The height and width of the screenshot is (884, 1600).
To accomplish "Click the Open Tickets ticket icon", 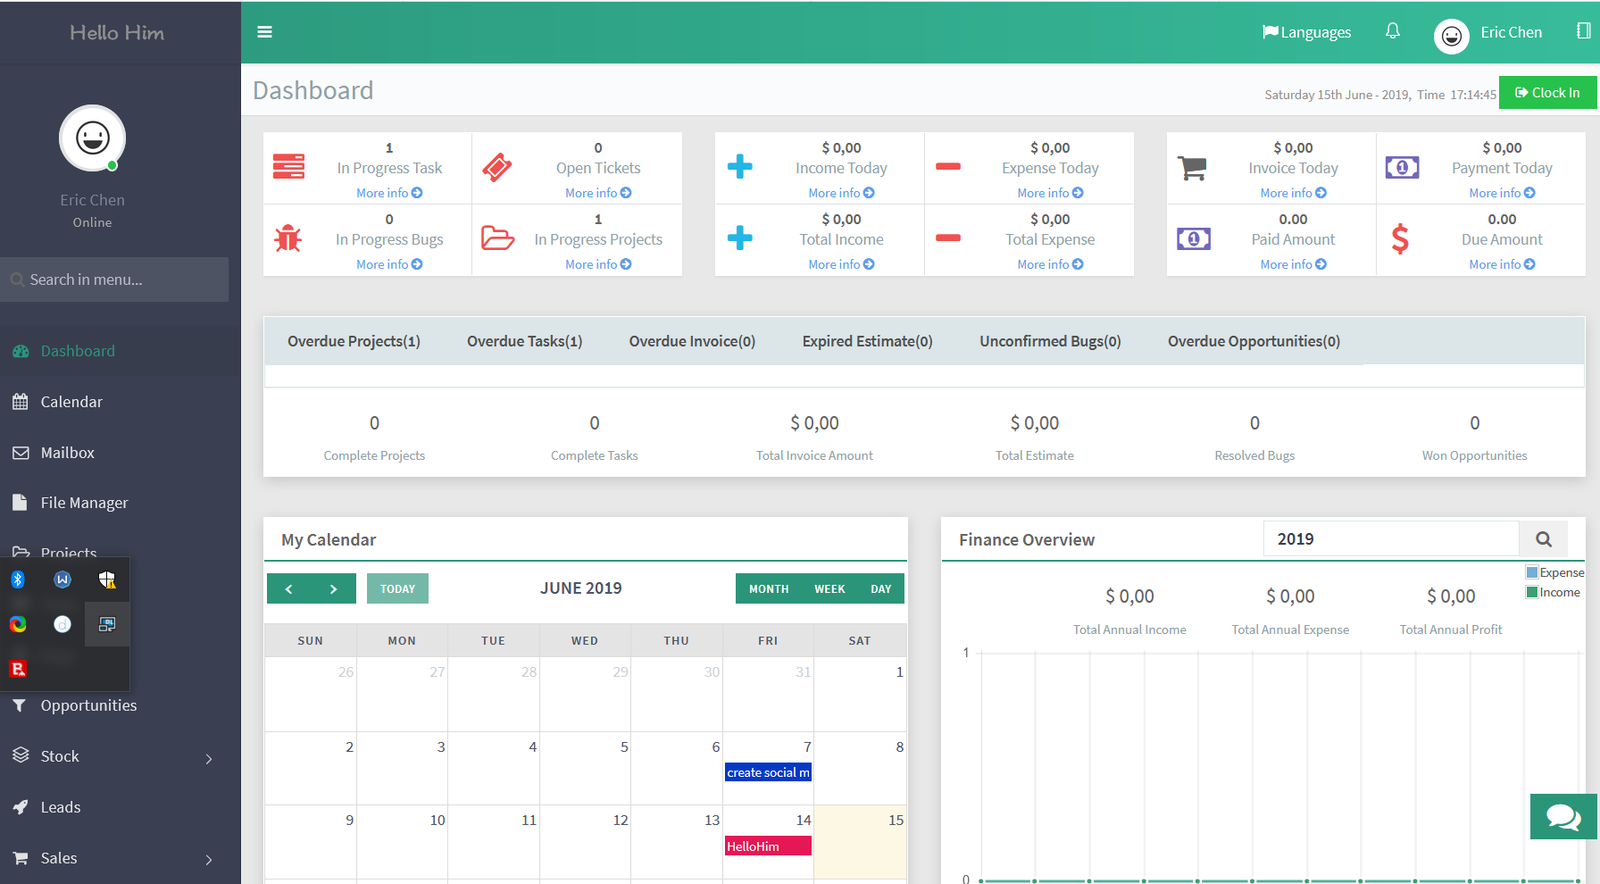I will tap(497, 167).
